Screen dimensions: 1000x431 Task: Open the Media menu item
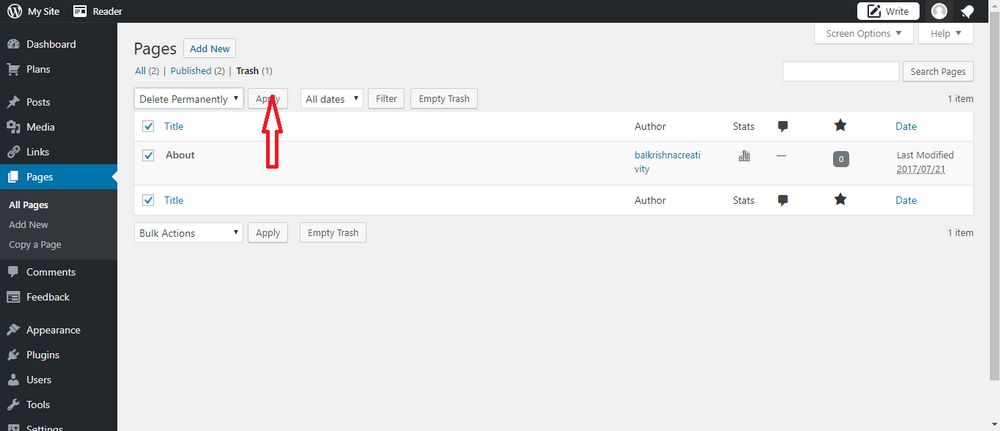click(40, 128)
